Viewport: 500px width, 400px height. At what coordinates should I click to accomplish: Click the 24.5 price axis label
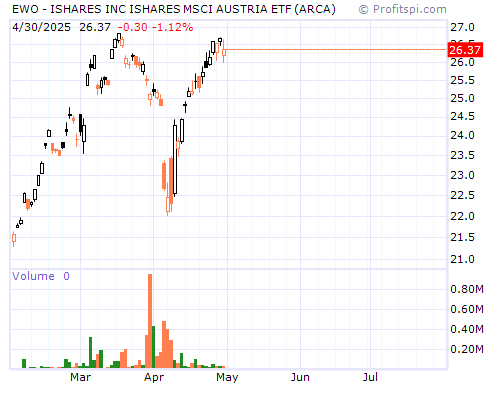click(x=462, y=116)
